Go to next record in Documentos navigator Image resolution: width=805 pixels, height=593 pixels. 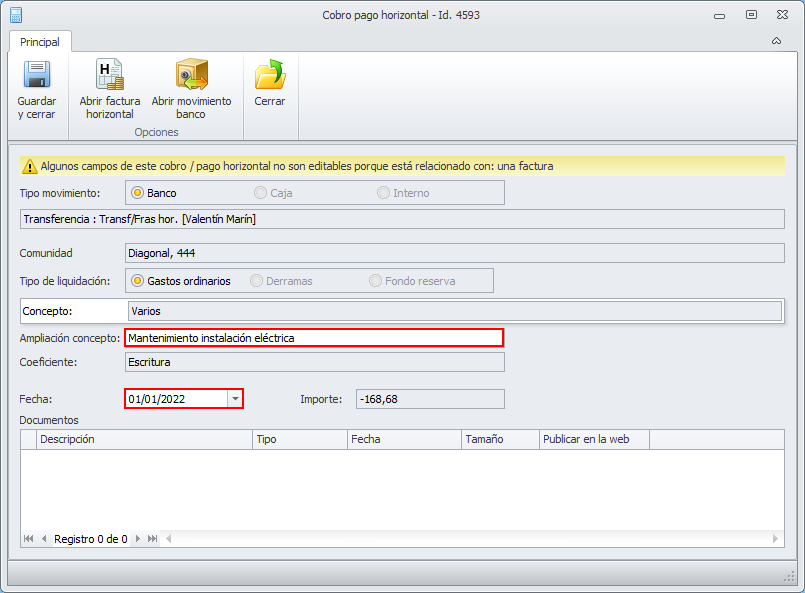coord(138,539)
